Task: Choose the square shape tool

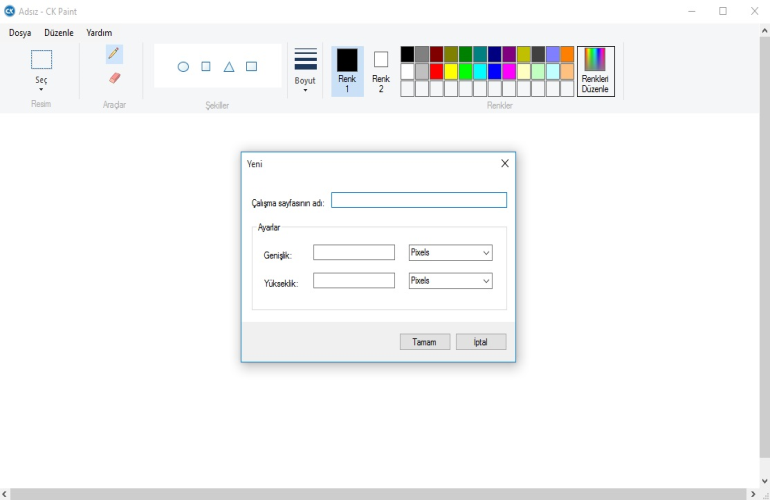Action: [x=206, y=67]
